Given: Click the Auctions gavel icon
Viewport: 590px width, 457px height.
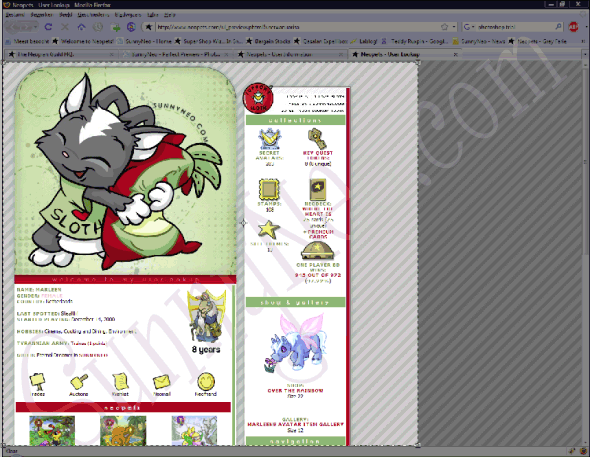Looking at the screenshot, I should click(x=79, y=382).
